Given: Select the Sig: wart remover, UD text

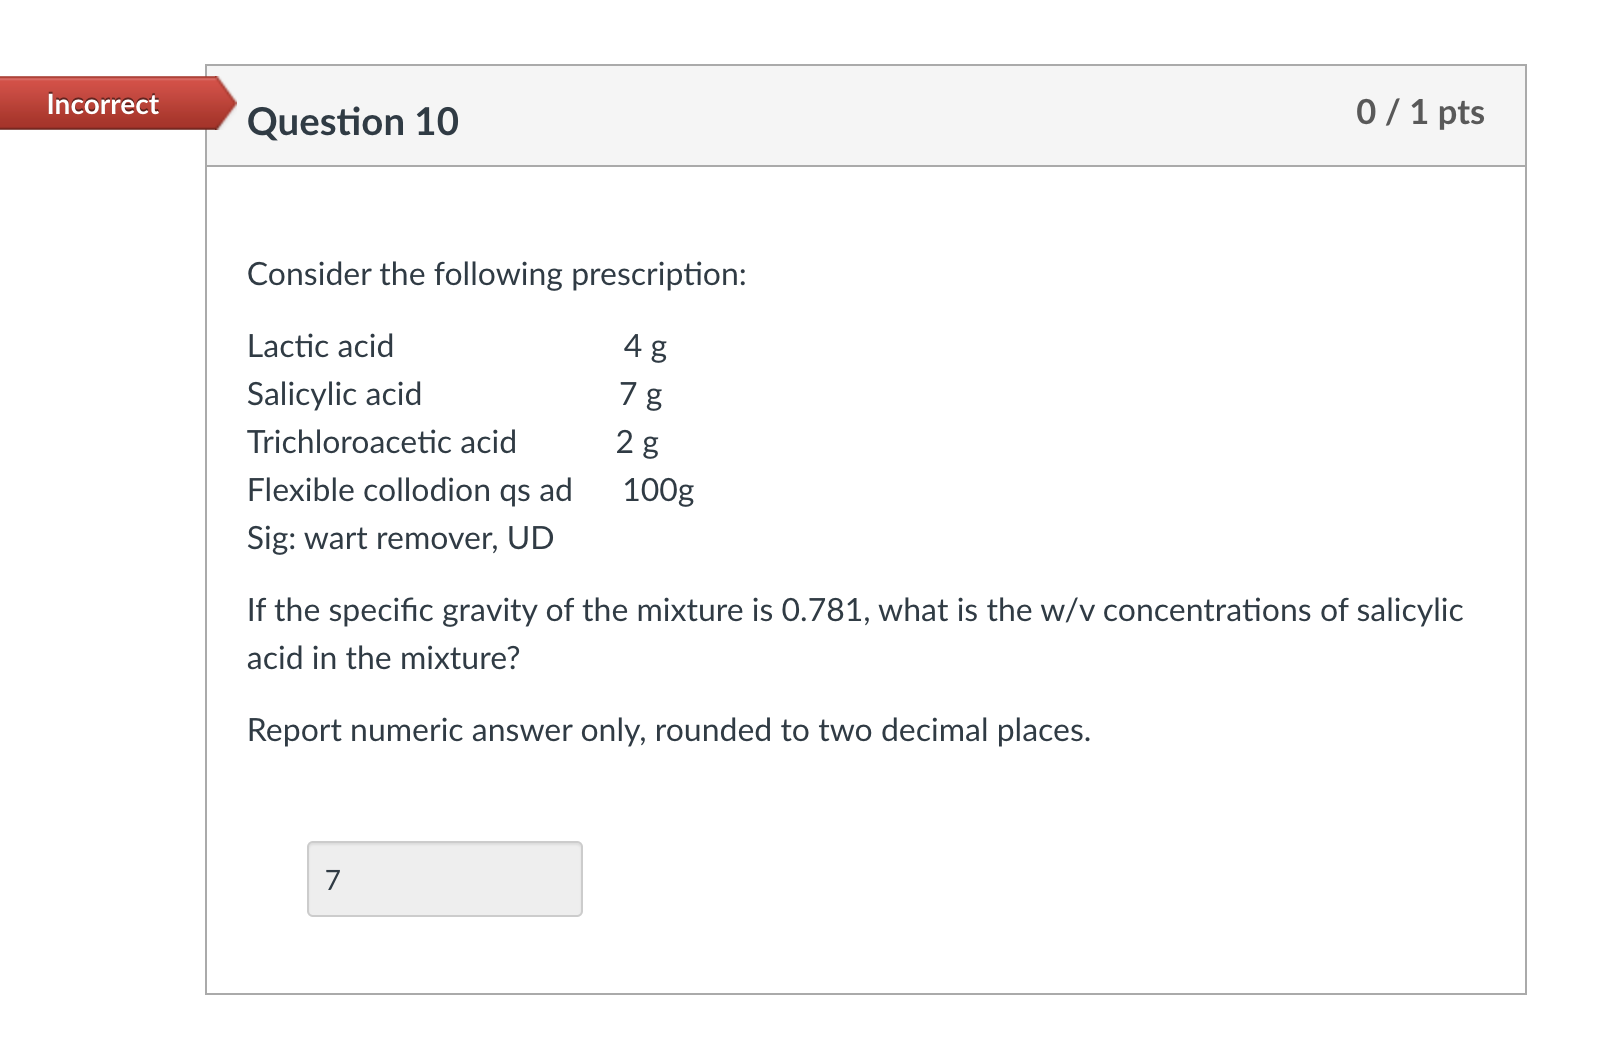Looking at the screenshot, I should point(400,538).
